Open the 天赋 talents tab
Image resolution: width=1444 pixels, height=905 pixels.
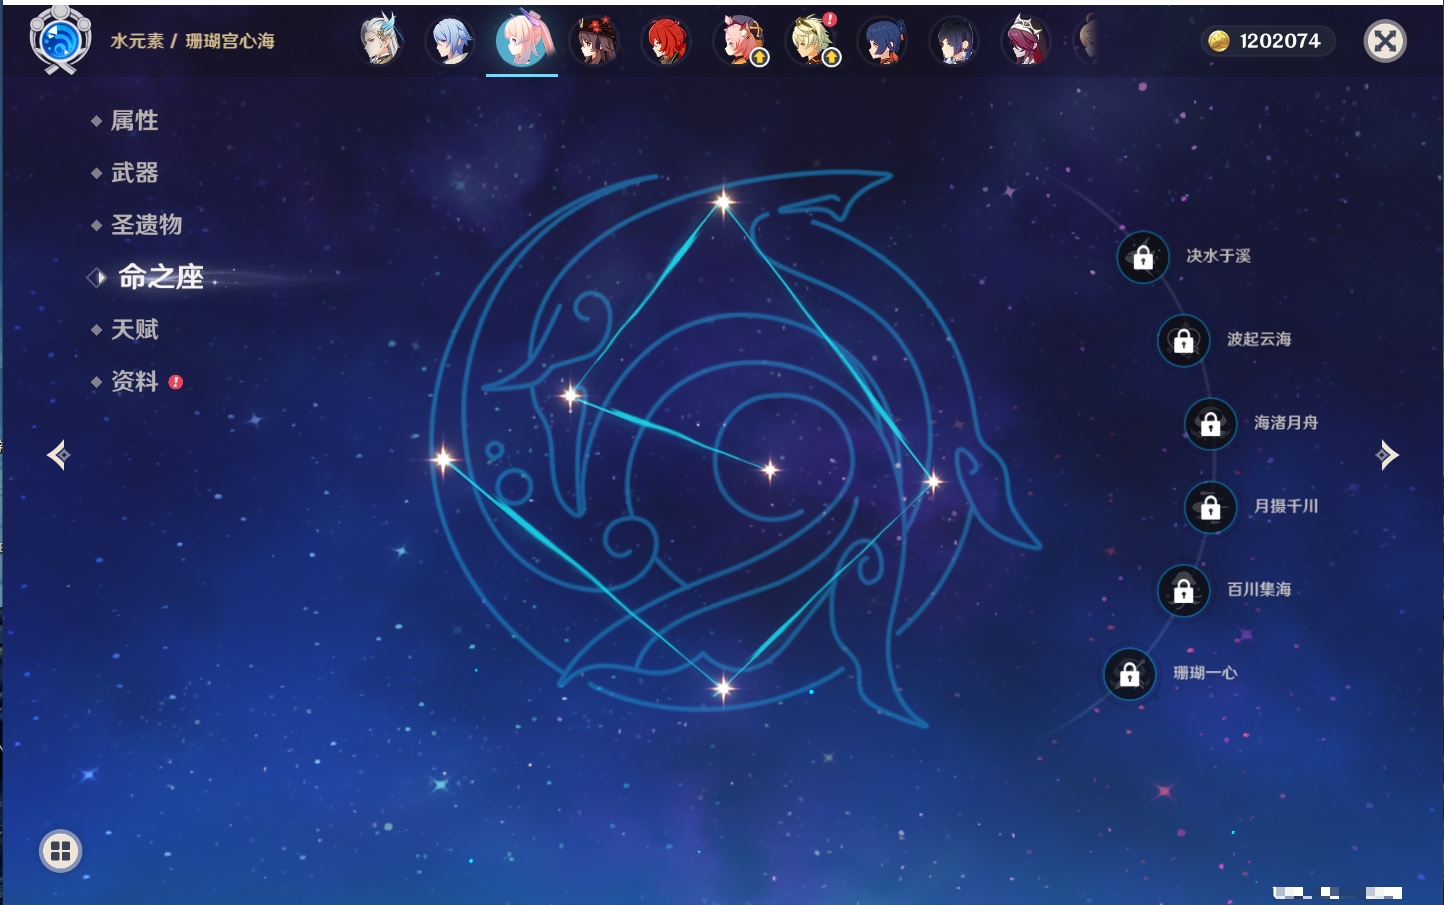point(134,329)
